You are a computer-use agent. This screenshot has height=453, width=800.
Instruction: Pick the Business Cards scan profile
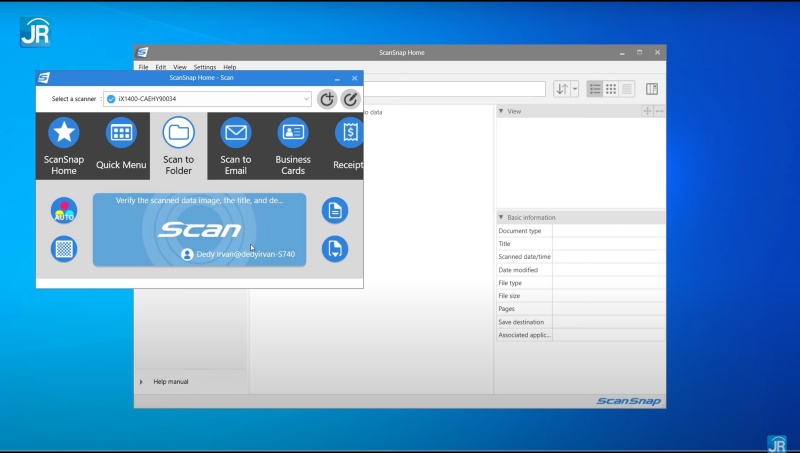click(x=293, y=133)
